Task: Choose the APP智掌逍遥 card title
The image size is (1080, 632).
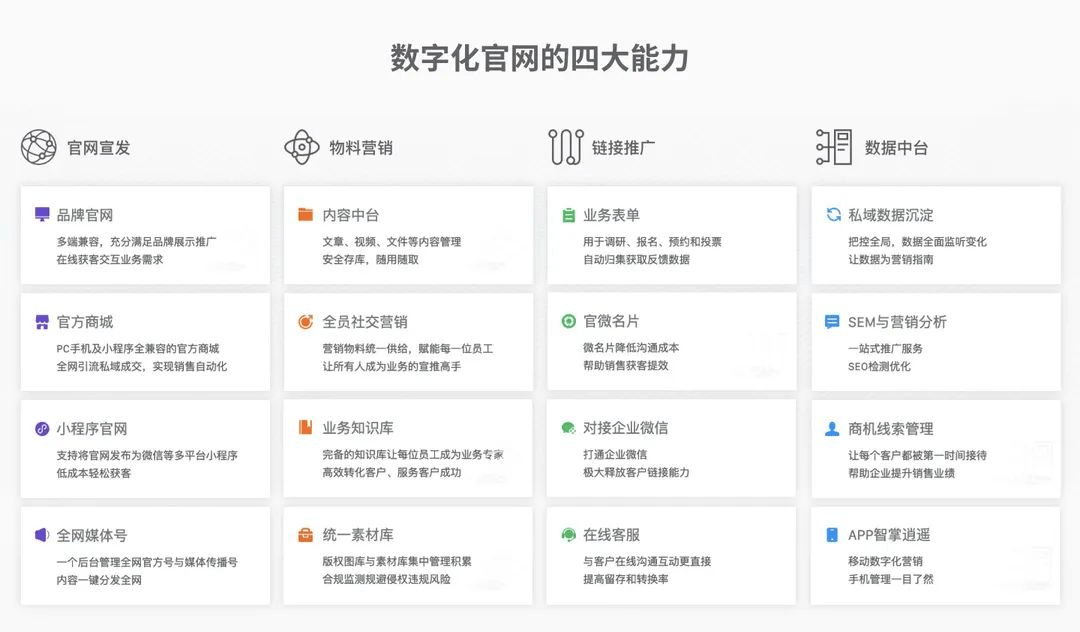Action: [x=889, y=535]
